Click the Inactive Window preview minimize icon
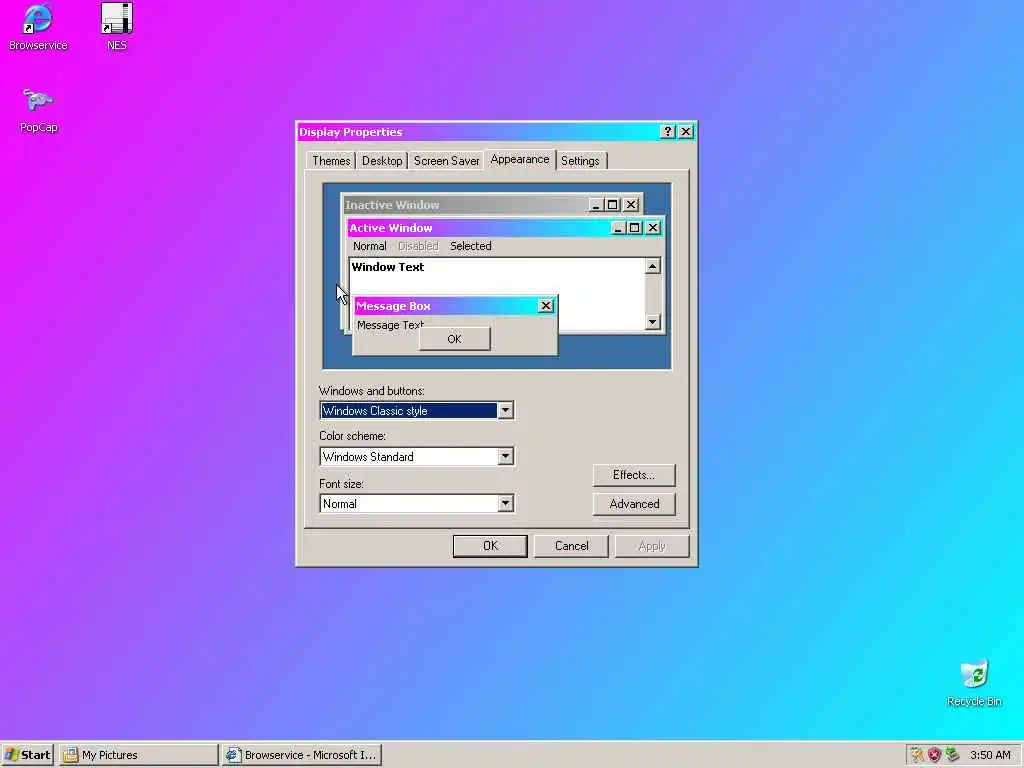 click(x=596, y=205)
